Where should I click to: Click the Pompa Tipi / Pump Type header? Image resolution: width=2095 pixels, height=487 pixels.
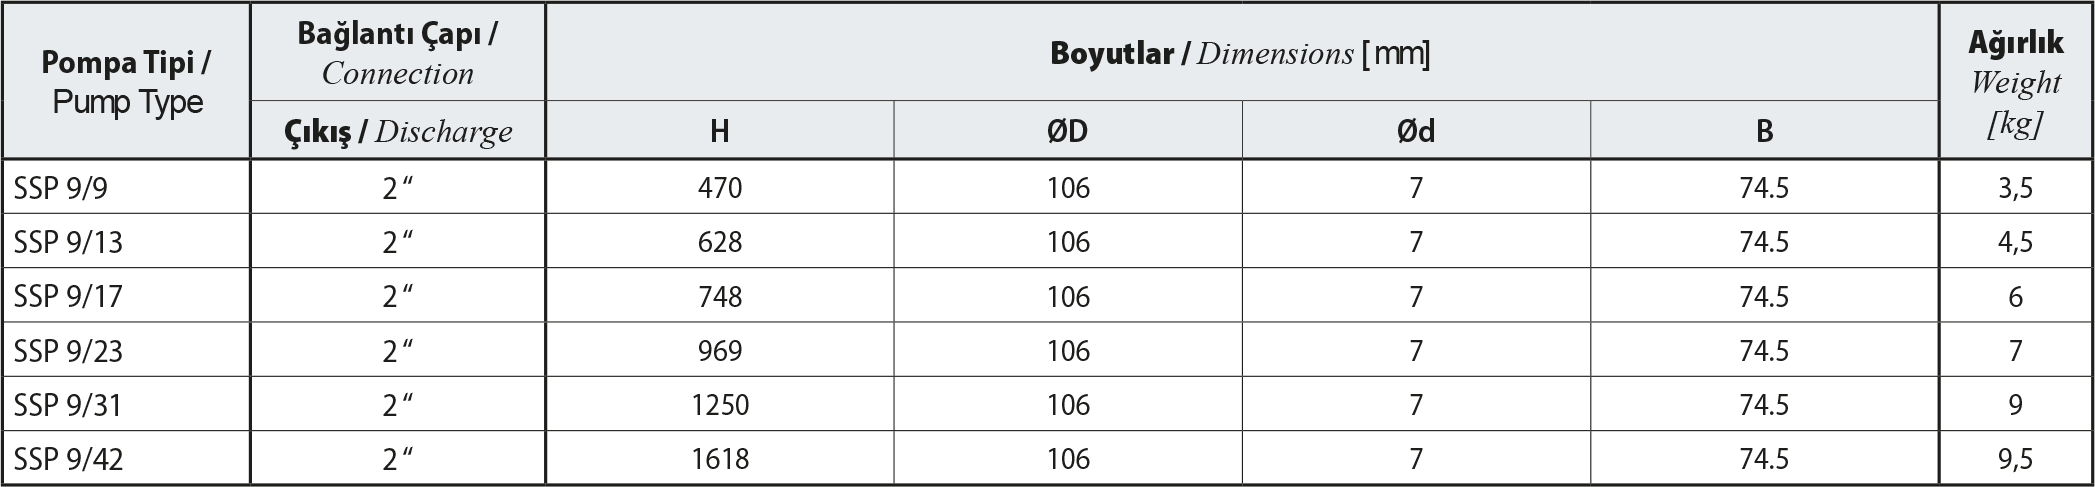(x=126, y=81)
